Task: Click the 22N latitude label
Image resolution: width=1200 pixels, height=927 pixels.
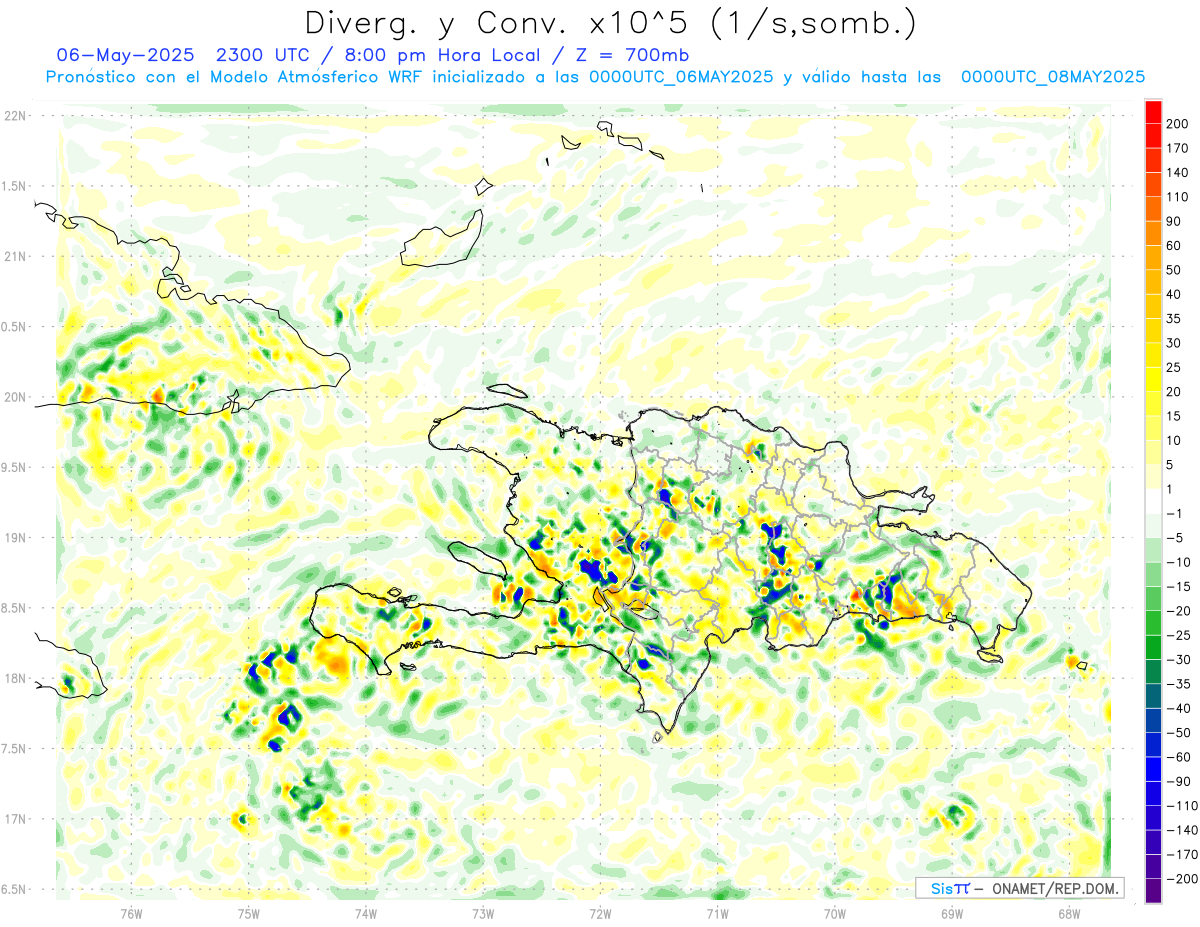Action: (x=15, y=116)
